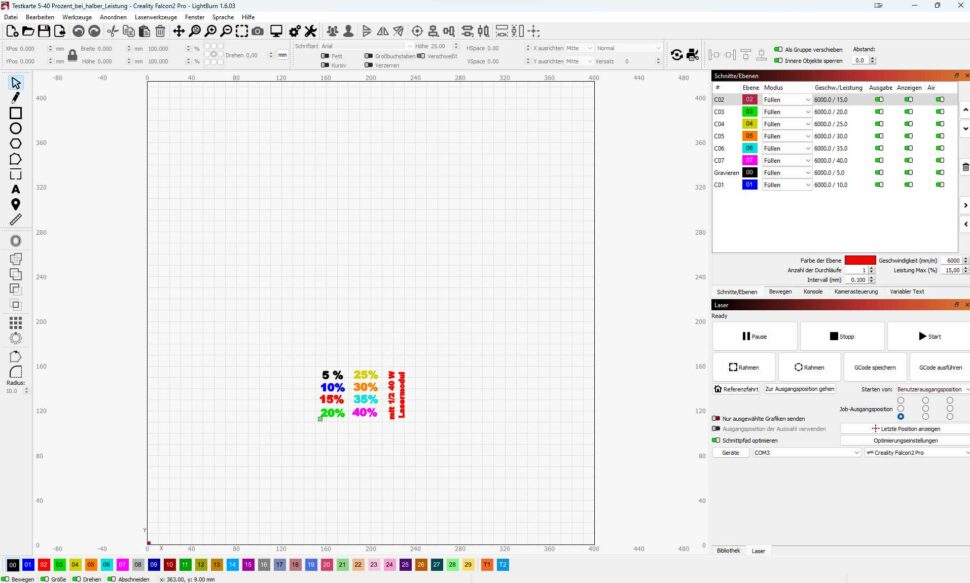Click the Referenzfahrt button

pyautogui.click(x=736, y=389)
